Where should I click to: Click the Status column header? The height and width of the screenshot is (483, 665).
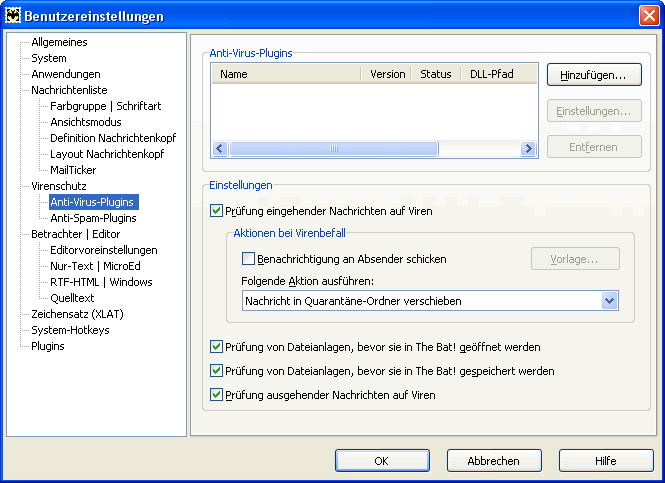coord(436,74)
